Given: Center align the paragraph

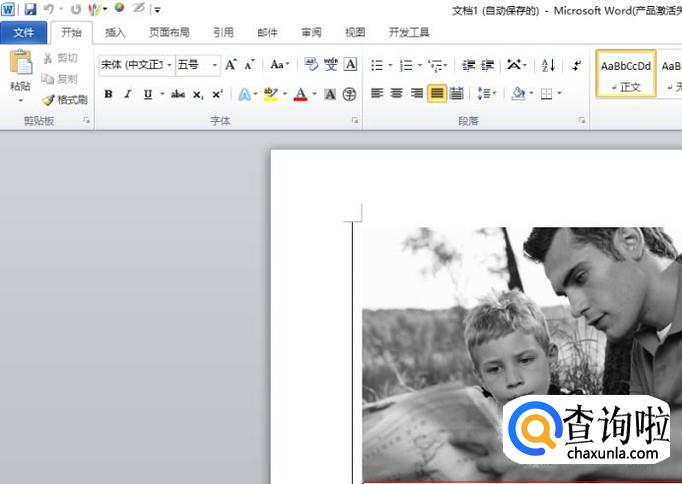Looking at the screenshot, I should (397, 94).
